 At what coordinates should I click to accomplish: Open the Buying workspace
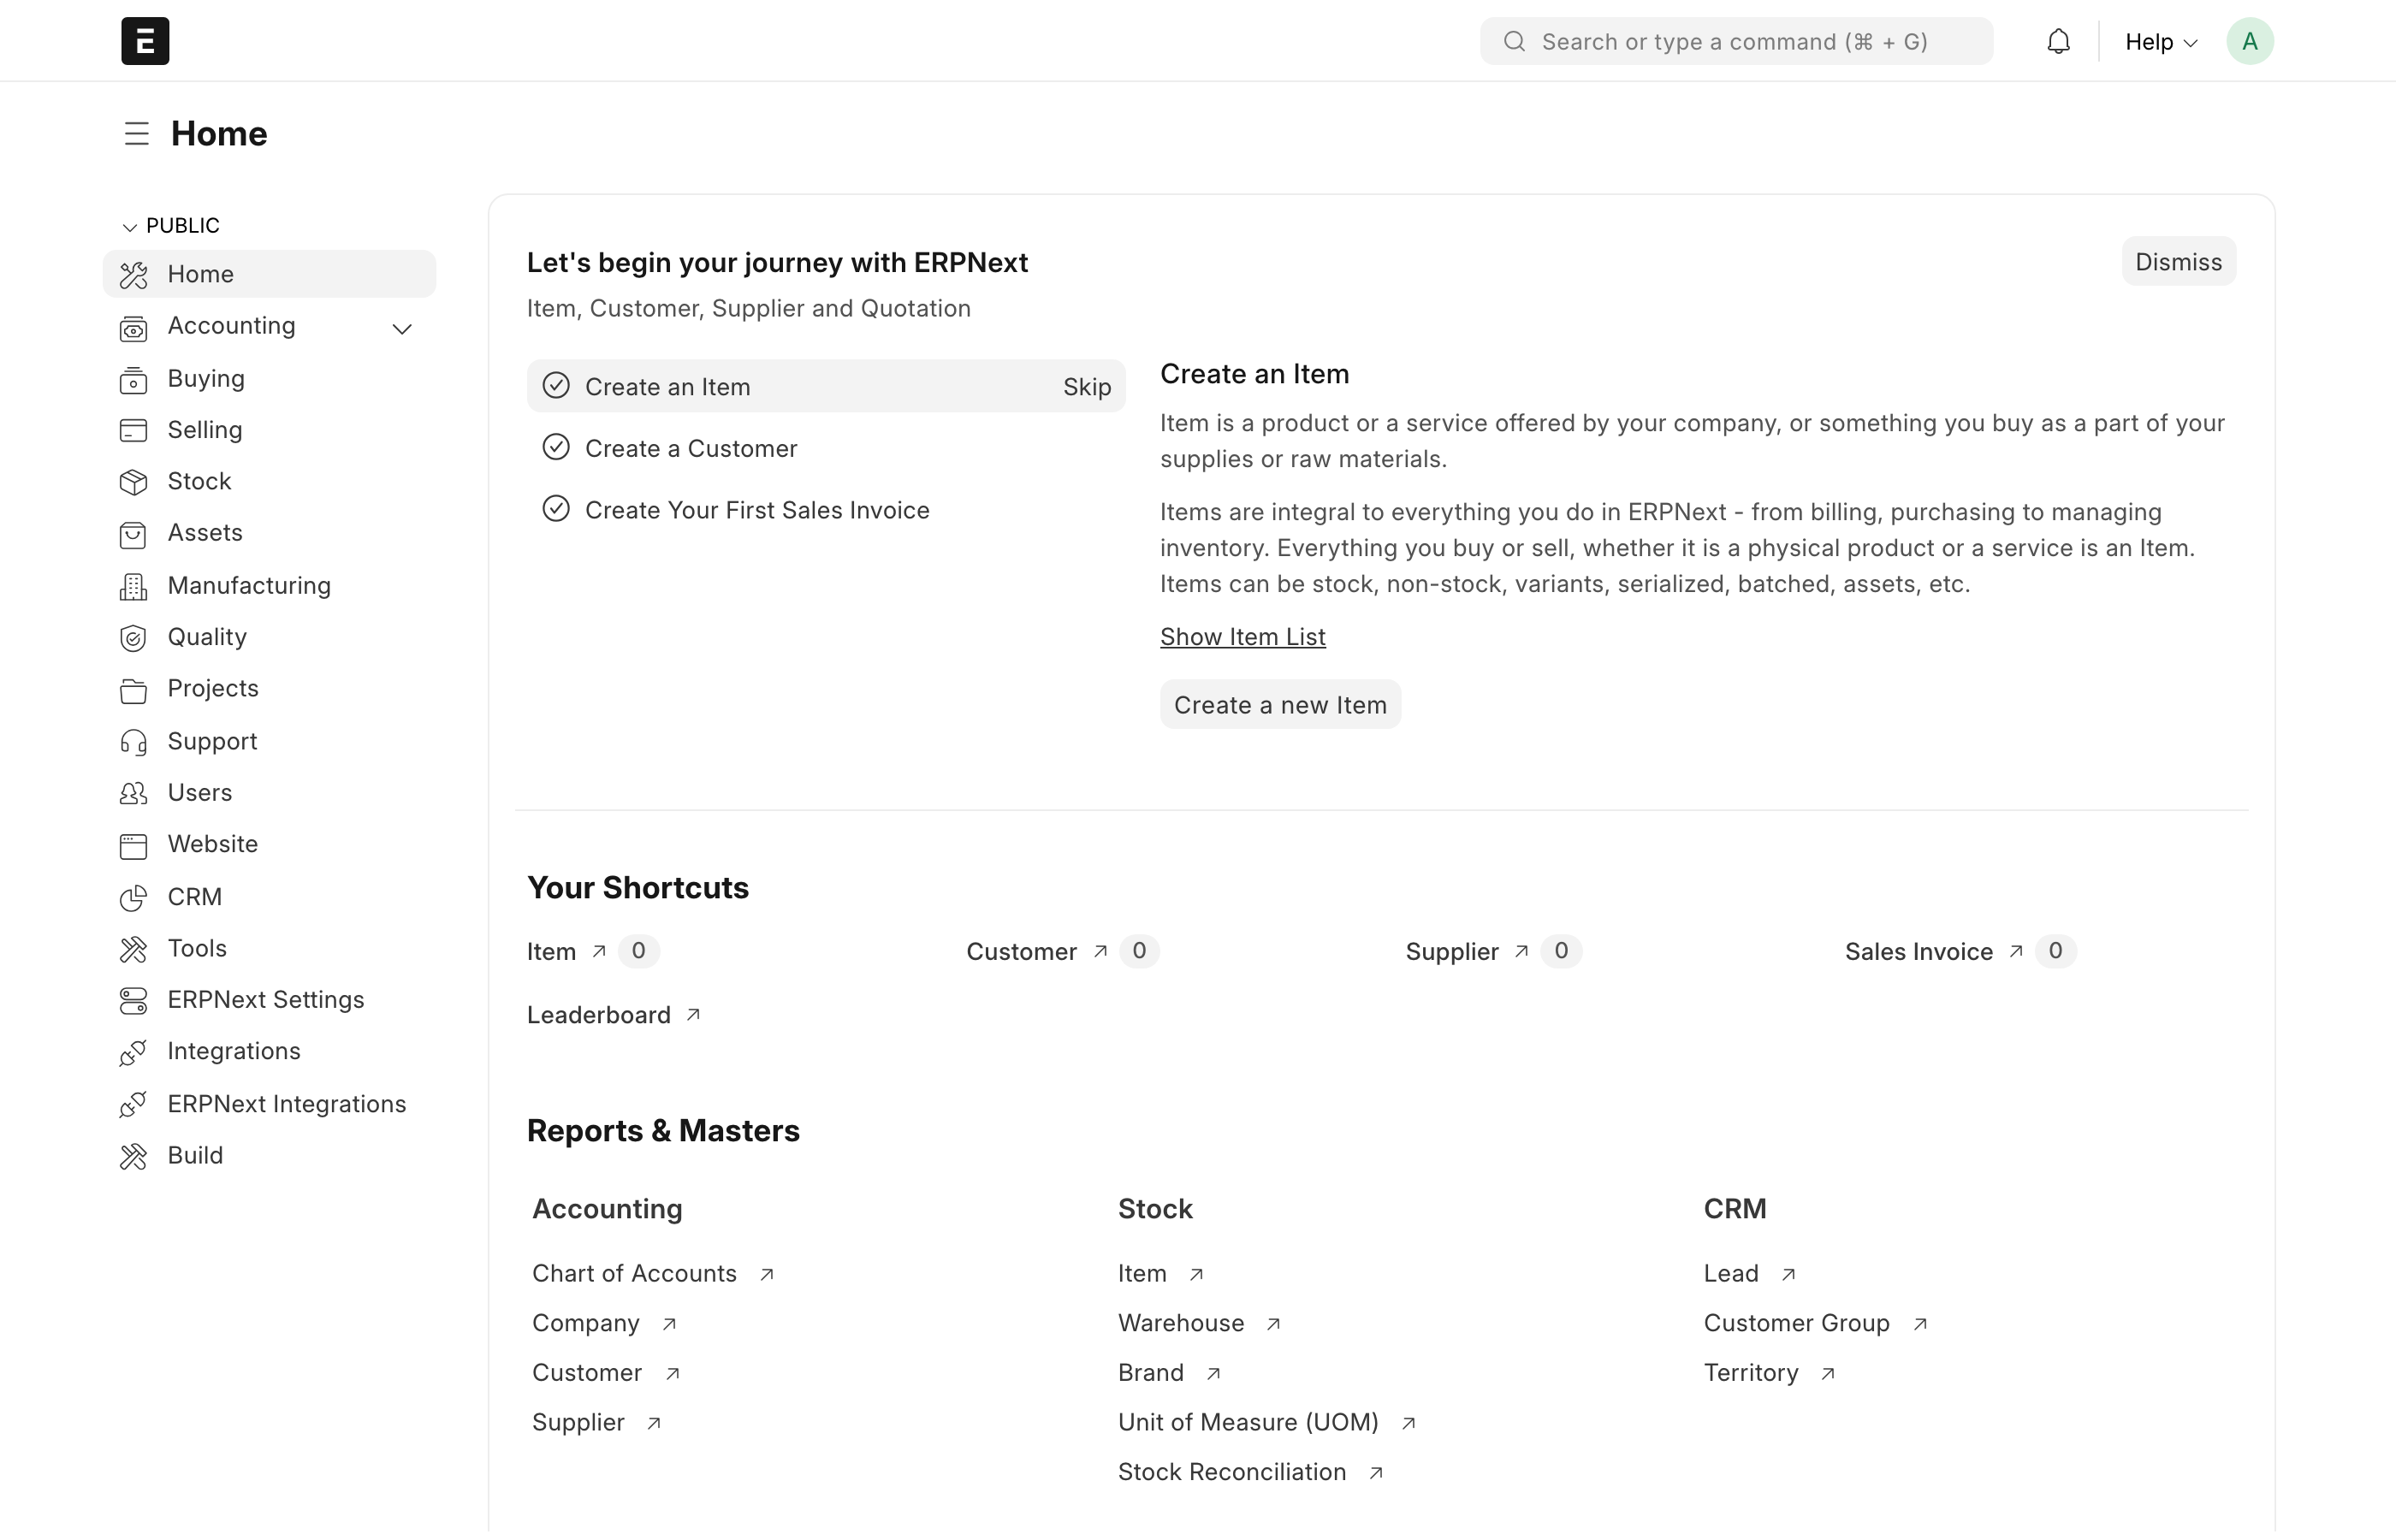(x=269, y=379)
